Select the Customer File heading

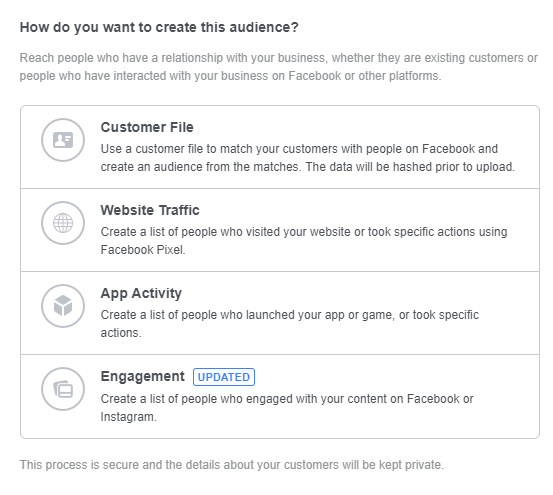147,127
